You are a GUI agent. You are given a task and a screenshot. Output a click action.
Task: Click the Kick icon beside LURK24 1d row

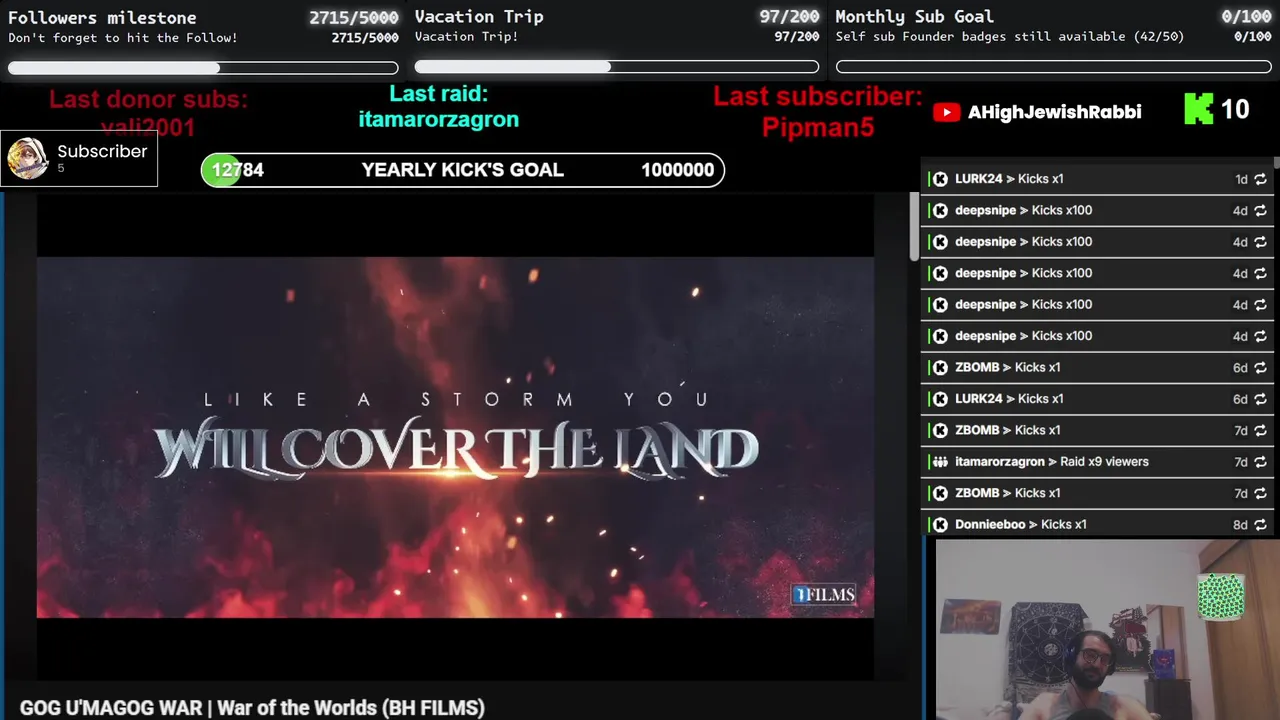pyautogui.click(x=940, y=179)
